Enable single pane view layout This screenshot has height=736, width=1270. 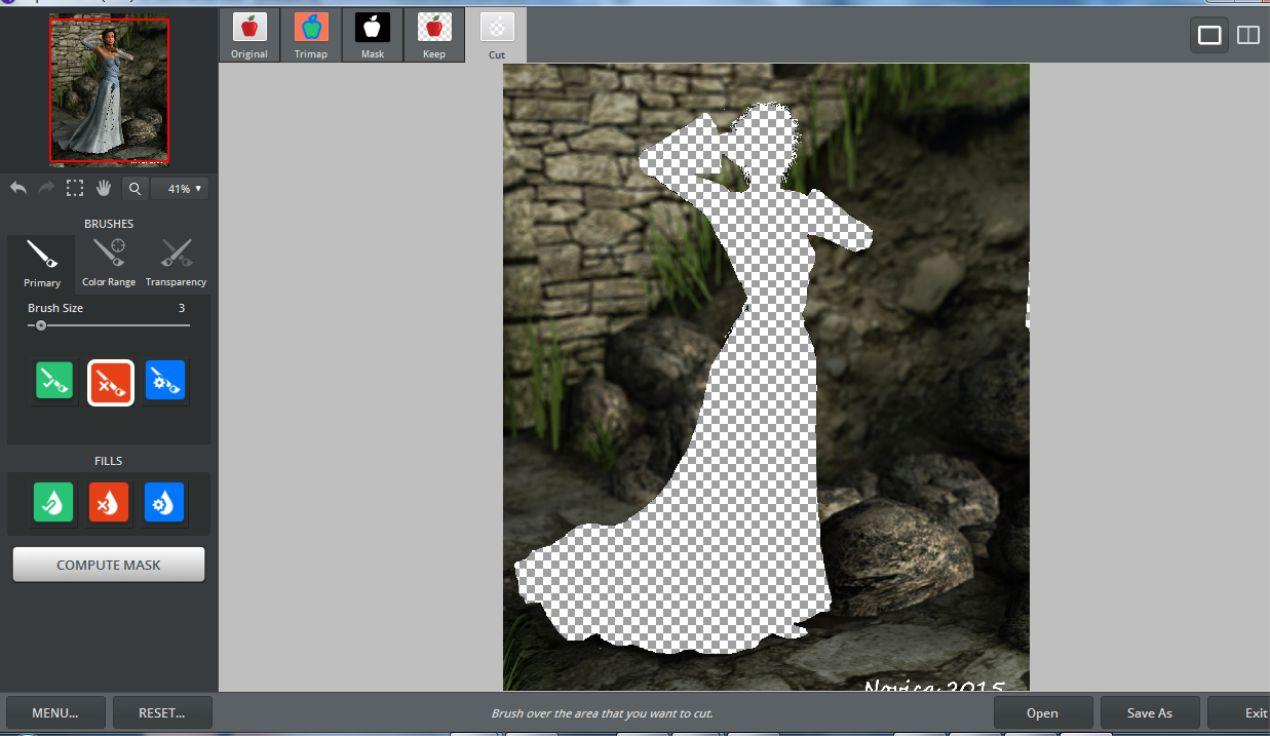[1210, 35]
